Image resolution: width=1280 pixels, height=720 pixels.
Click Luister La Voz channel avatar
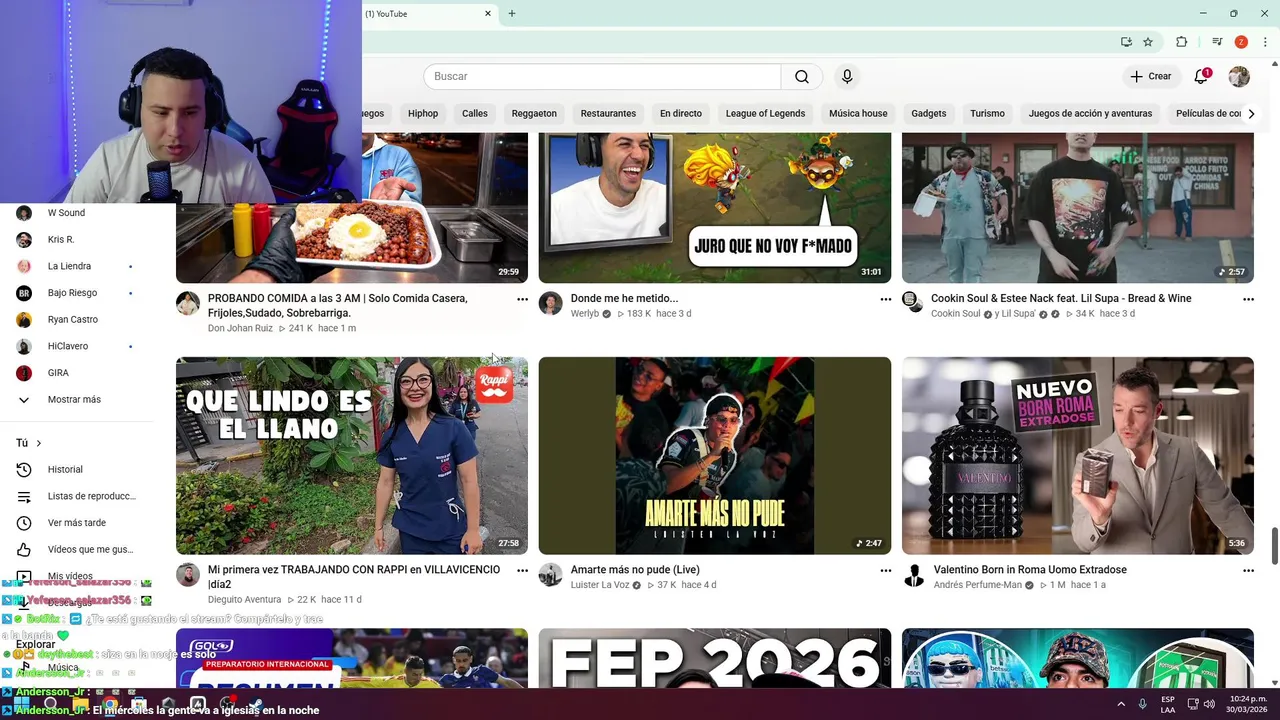(551, 574)
